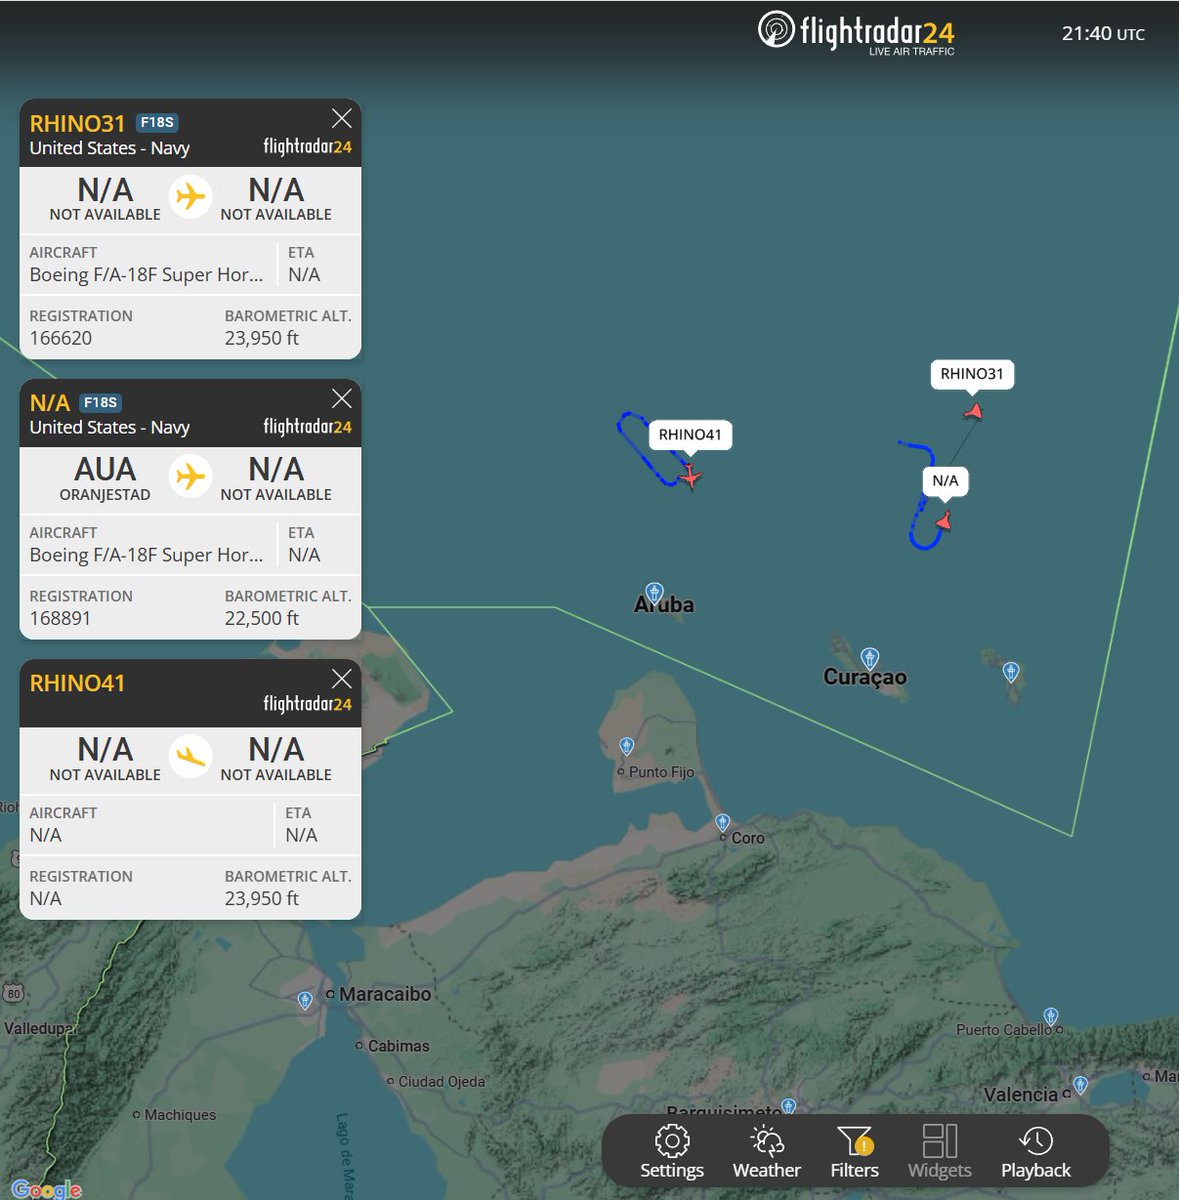The width and height of the screenshot is (1179, 1200).
Task: Click the Coro airport pin
Action: pyautogui.click(x=723, y=823)
